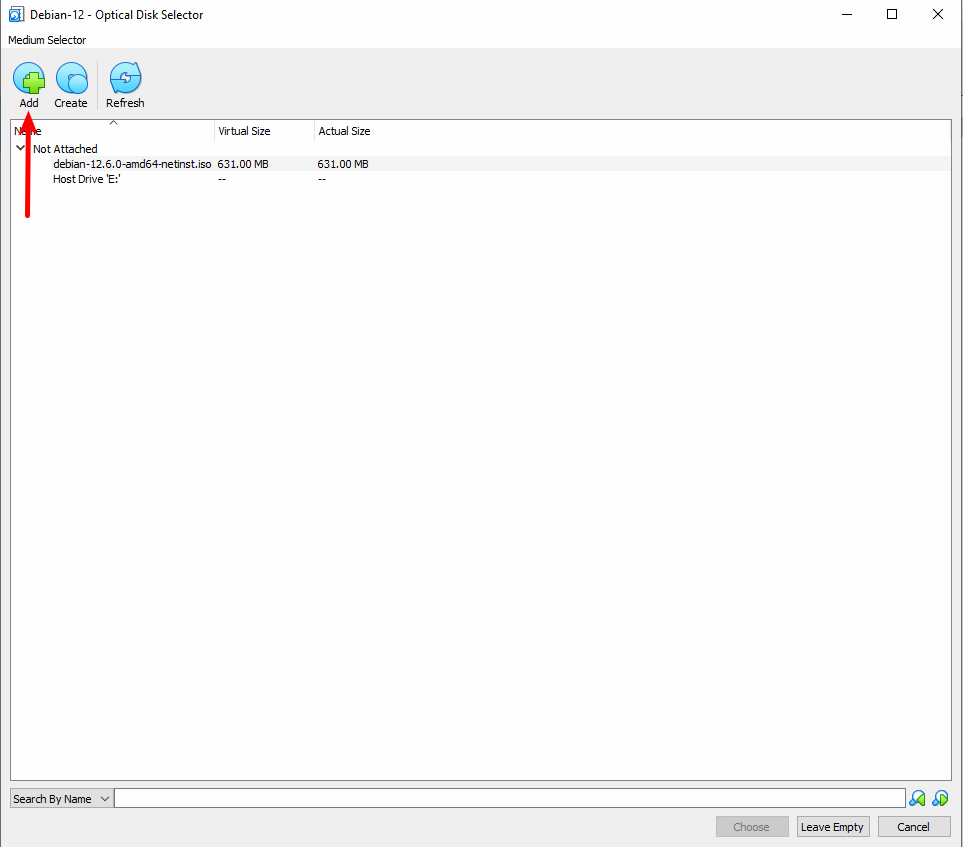Screen dimensions: 963x847
Task: Refresh the medium list
Action: (125, 79)
